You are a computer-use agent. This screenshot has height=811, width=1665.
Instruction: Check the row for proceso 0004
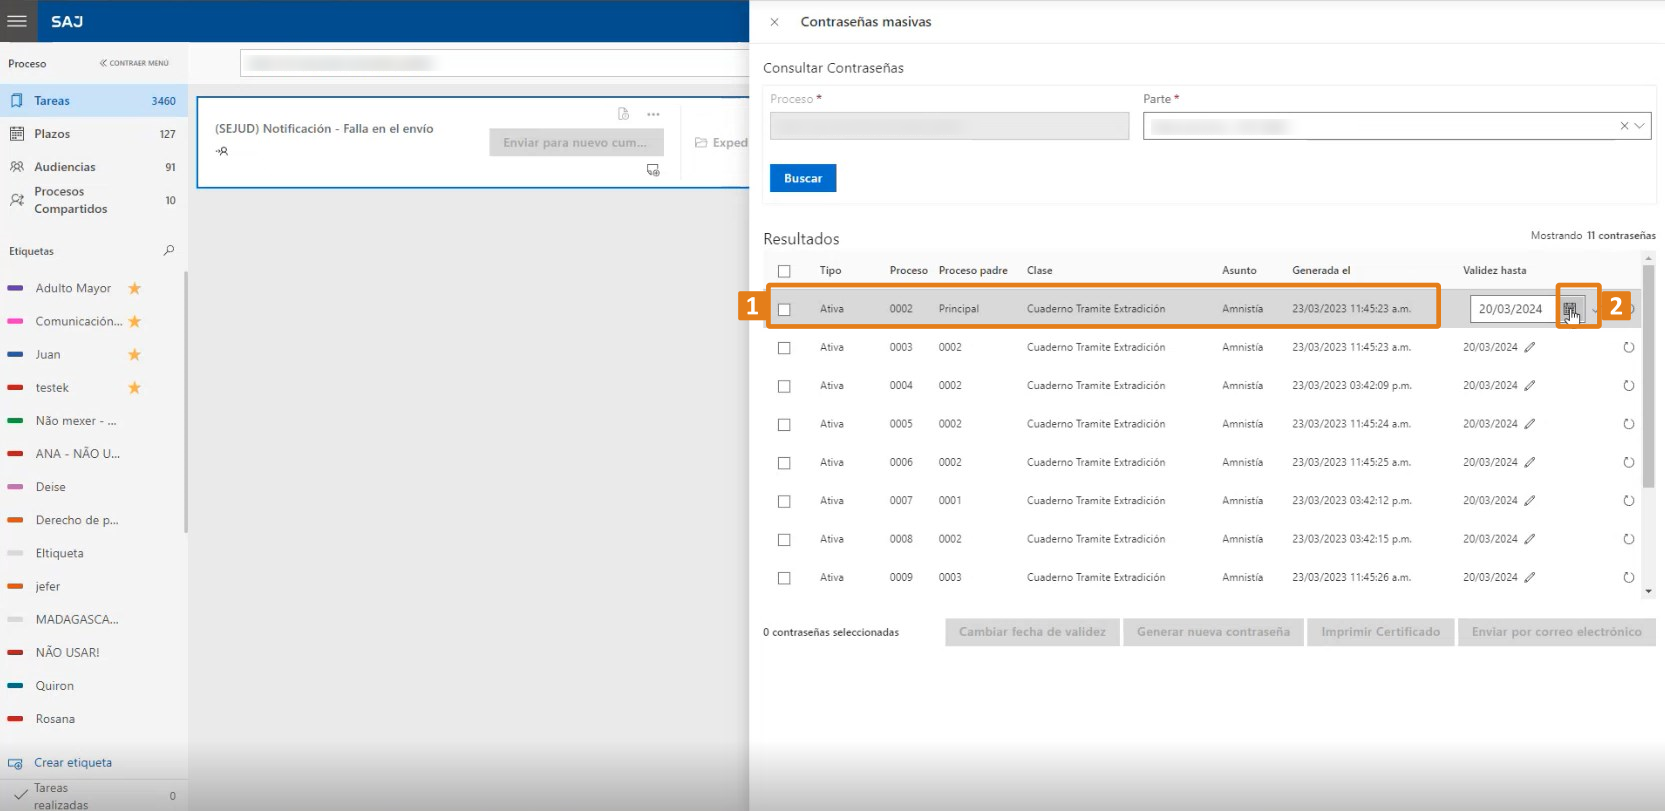click(784, 386)
